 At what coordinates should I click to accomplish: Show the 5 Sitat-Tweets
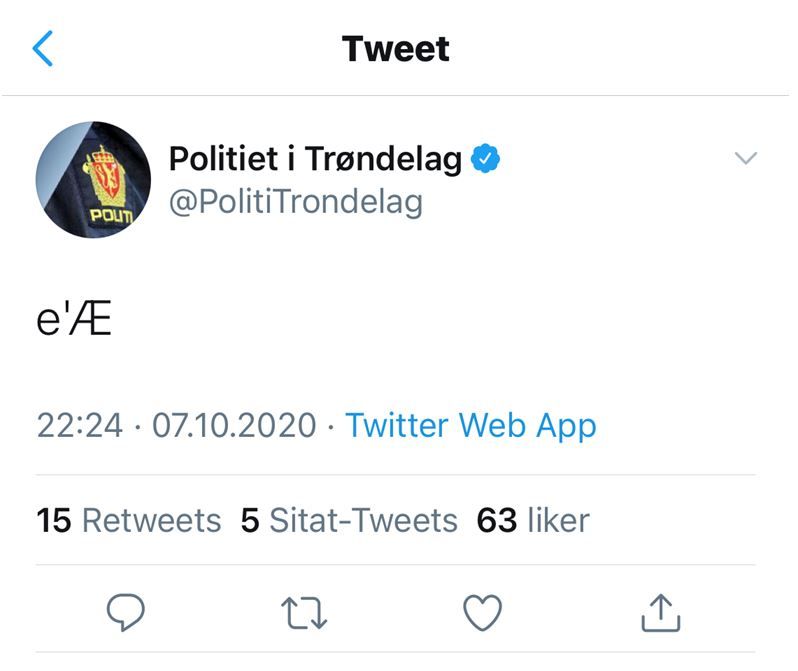(x=349, y=520)
